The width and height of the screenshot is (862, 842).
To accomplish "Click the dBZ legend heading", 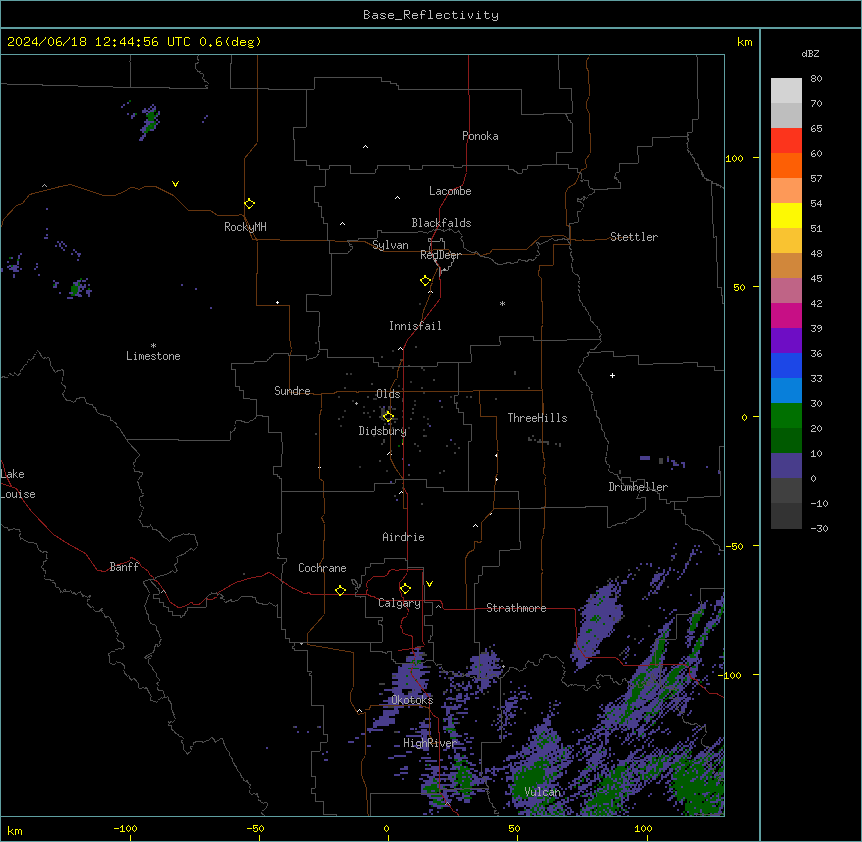I will [810, 53].
